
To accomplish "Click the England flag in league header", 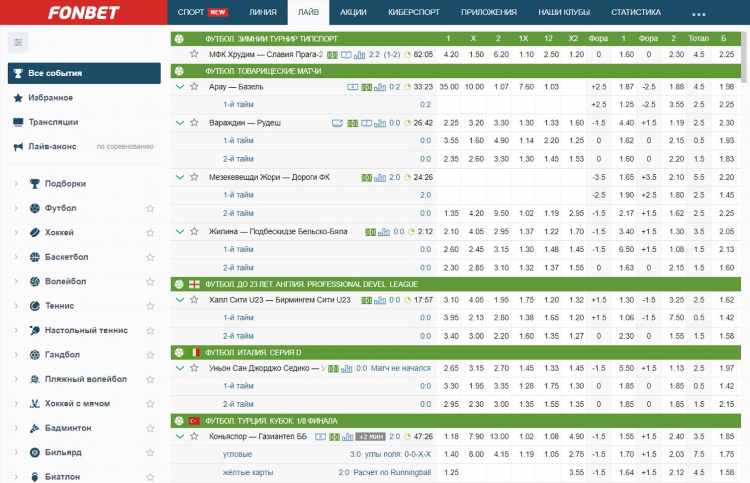I will 194,284.
